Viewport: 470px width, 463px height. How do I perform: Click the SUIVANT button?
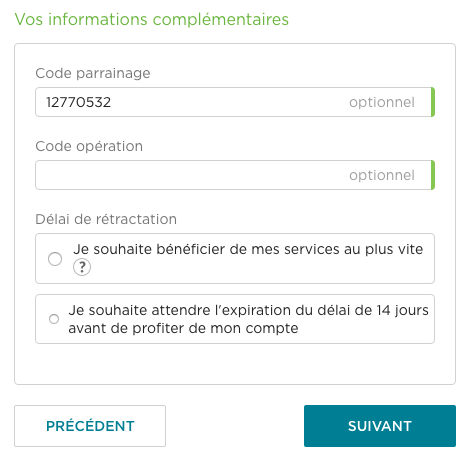tap(380, 426)
